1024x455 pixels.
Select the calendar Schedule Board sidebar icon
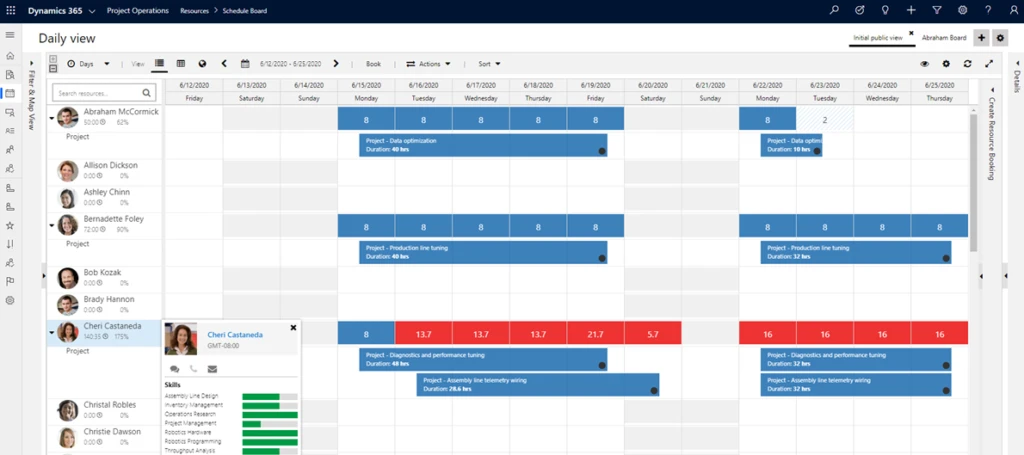click(10, 93)
